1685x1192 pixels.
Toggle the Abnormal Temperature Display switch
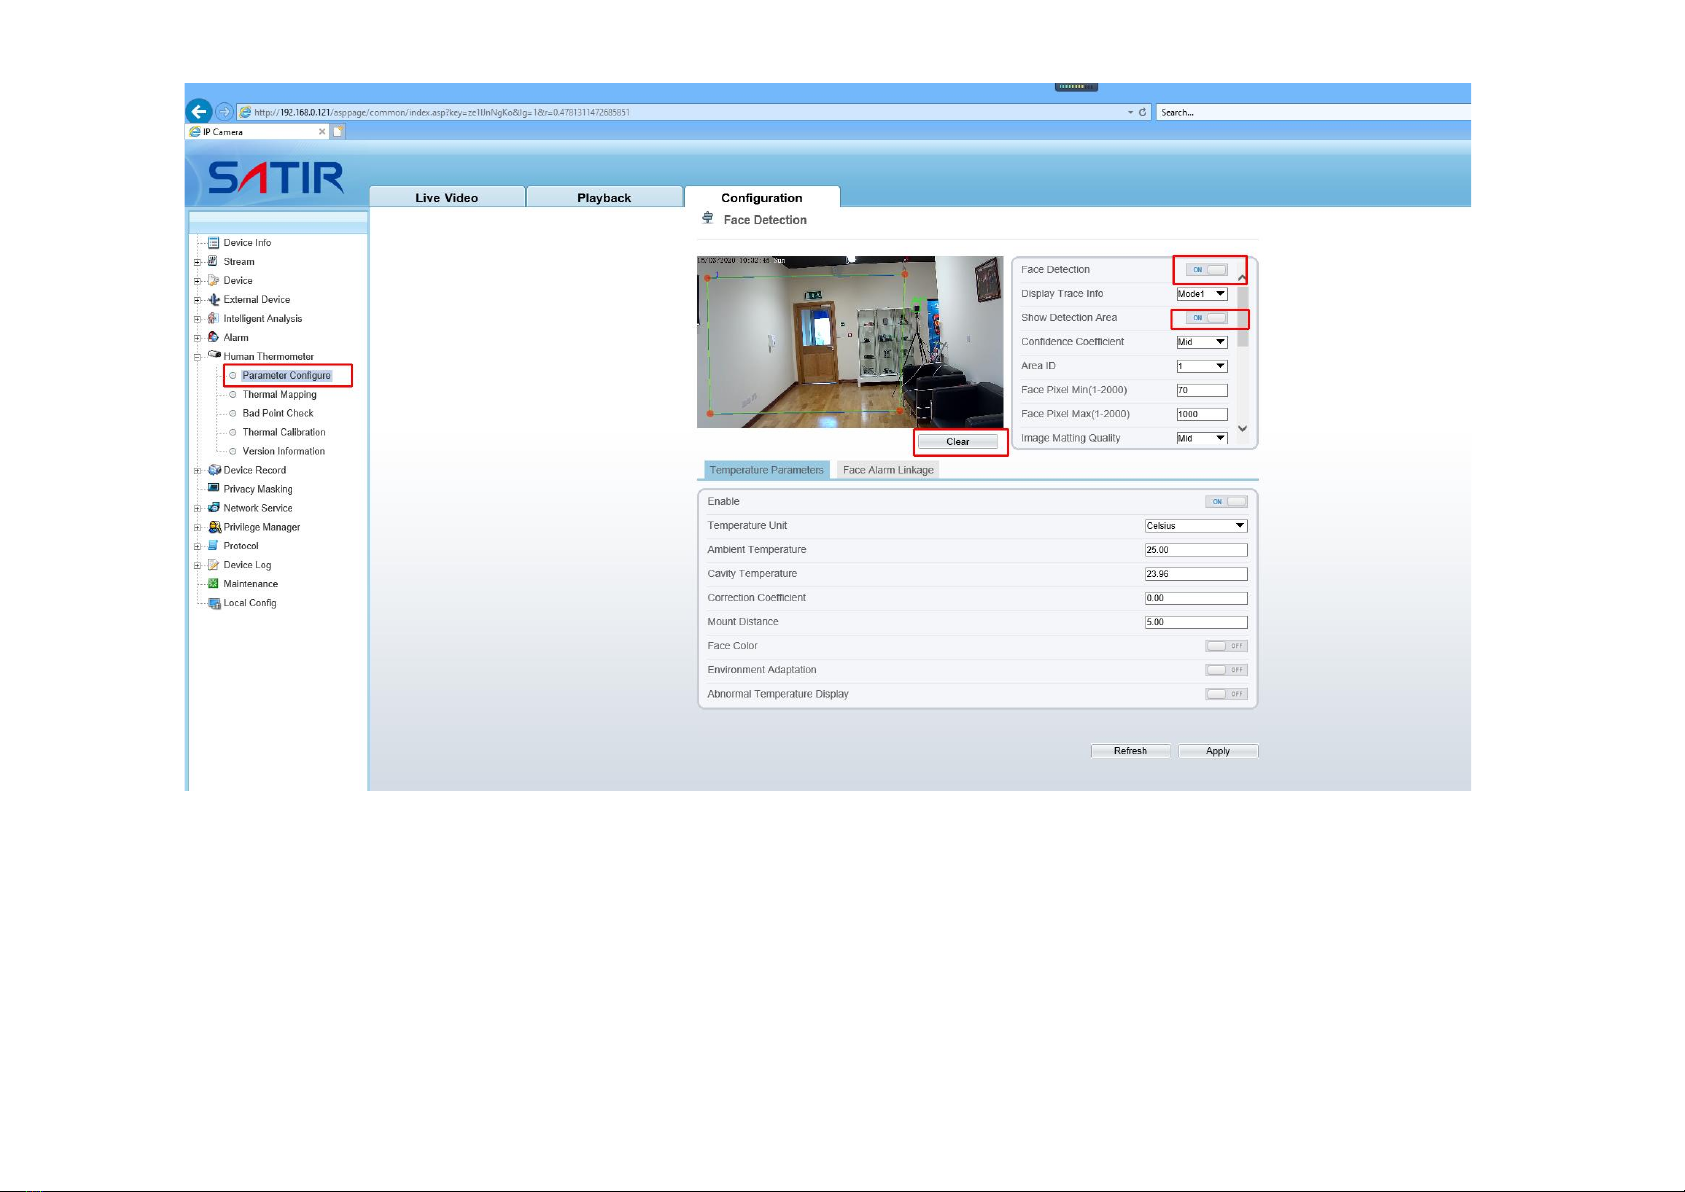click(x=1227, y=694)
